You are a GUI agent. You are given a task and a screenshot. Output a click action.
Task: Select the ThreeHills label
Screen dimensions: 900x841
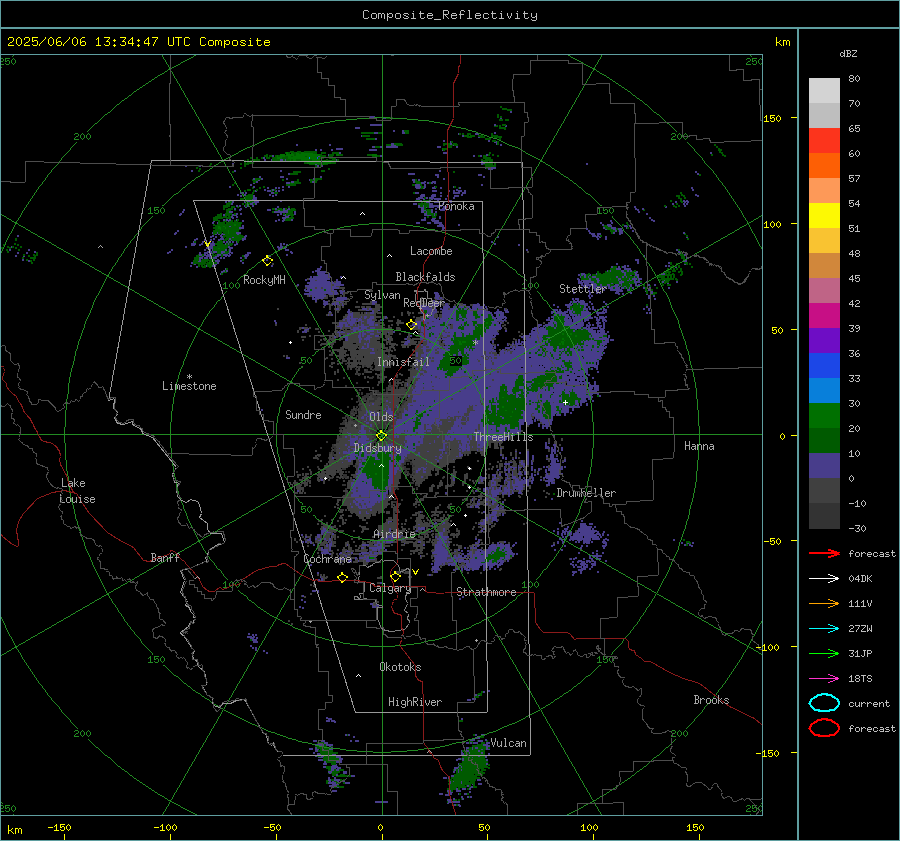503,437
